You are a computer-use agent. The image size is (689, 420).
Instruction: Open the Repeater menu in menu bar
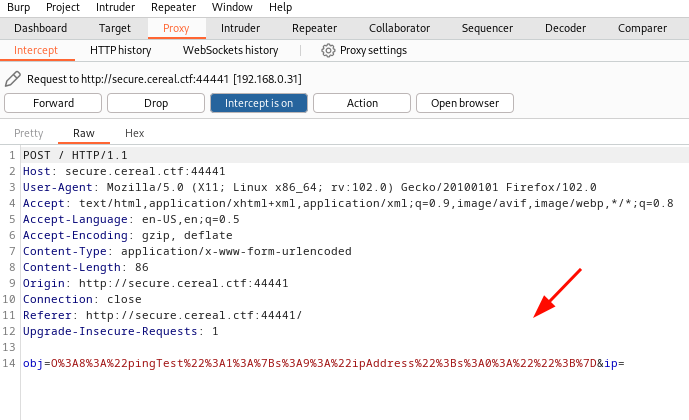coord(173,7)
